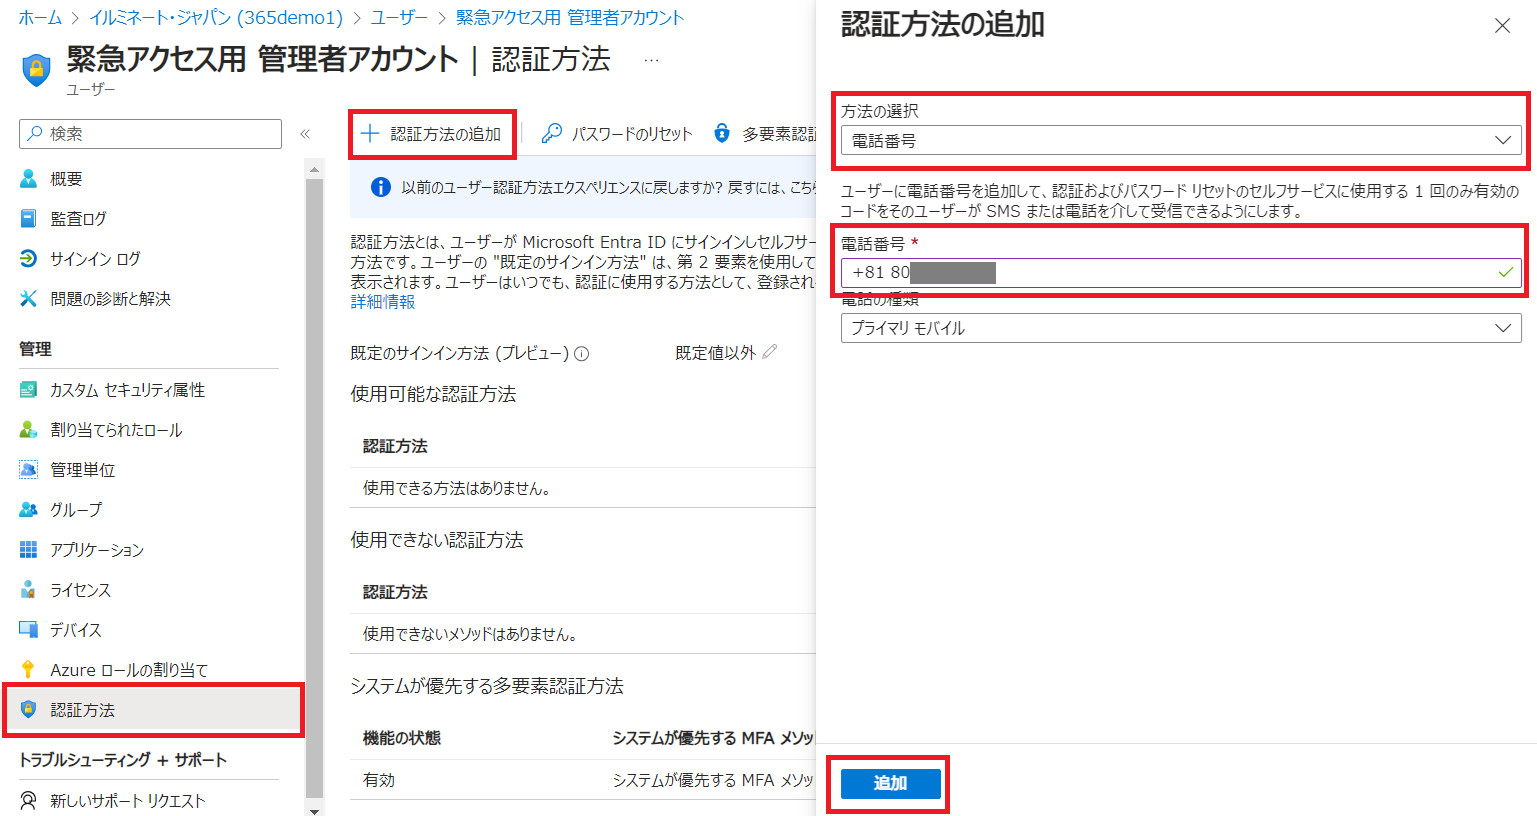Click the 新しいサポート リクエスト headset icon
1537x816 pixels.
tap(29, 801)
